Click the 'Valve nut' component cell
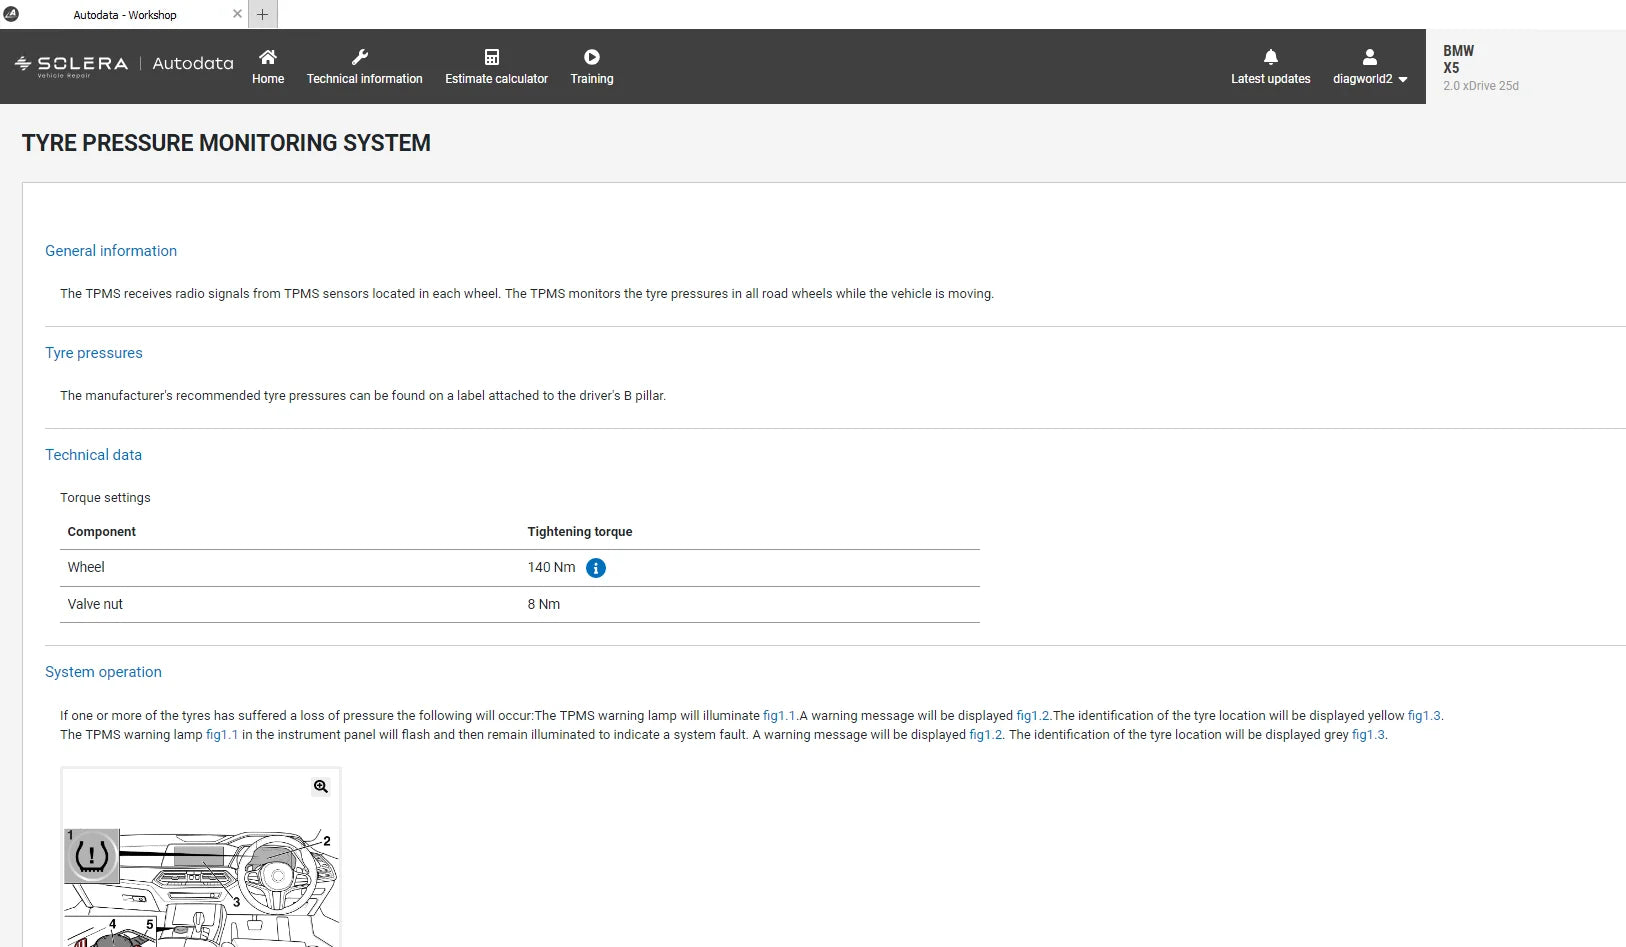This screenshot has height=947, width=1626. (x=95, y=604)
